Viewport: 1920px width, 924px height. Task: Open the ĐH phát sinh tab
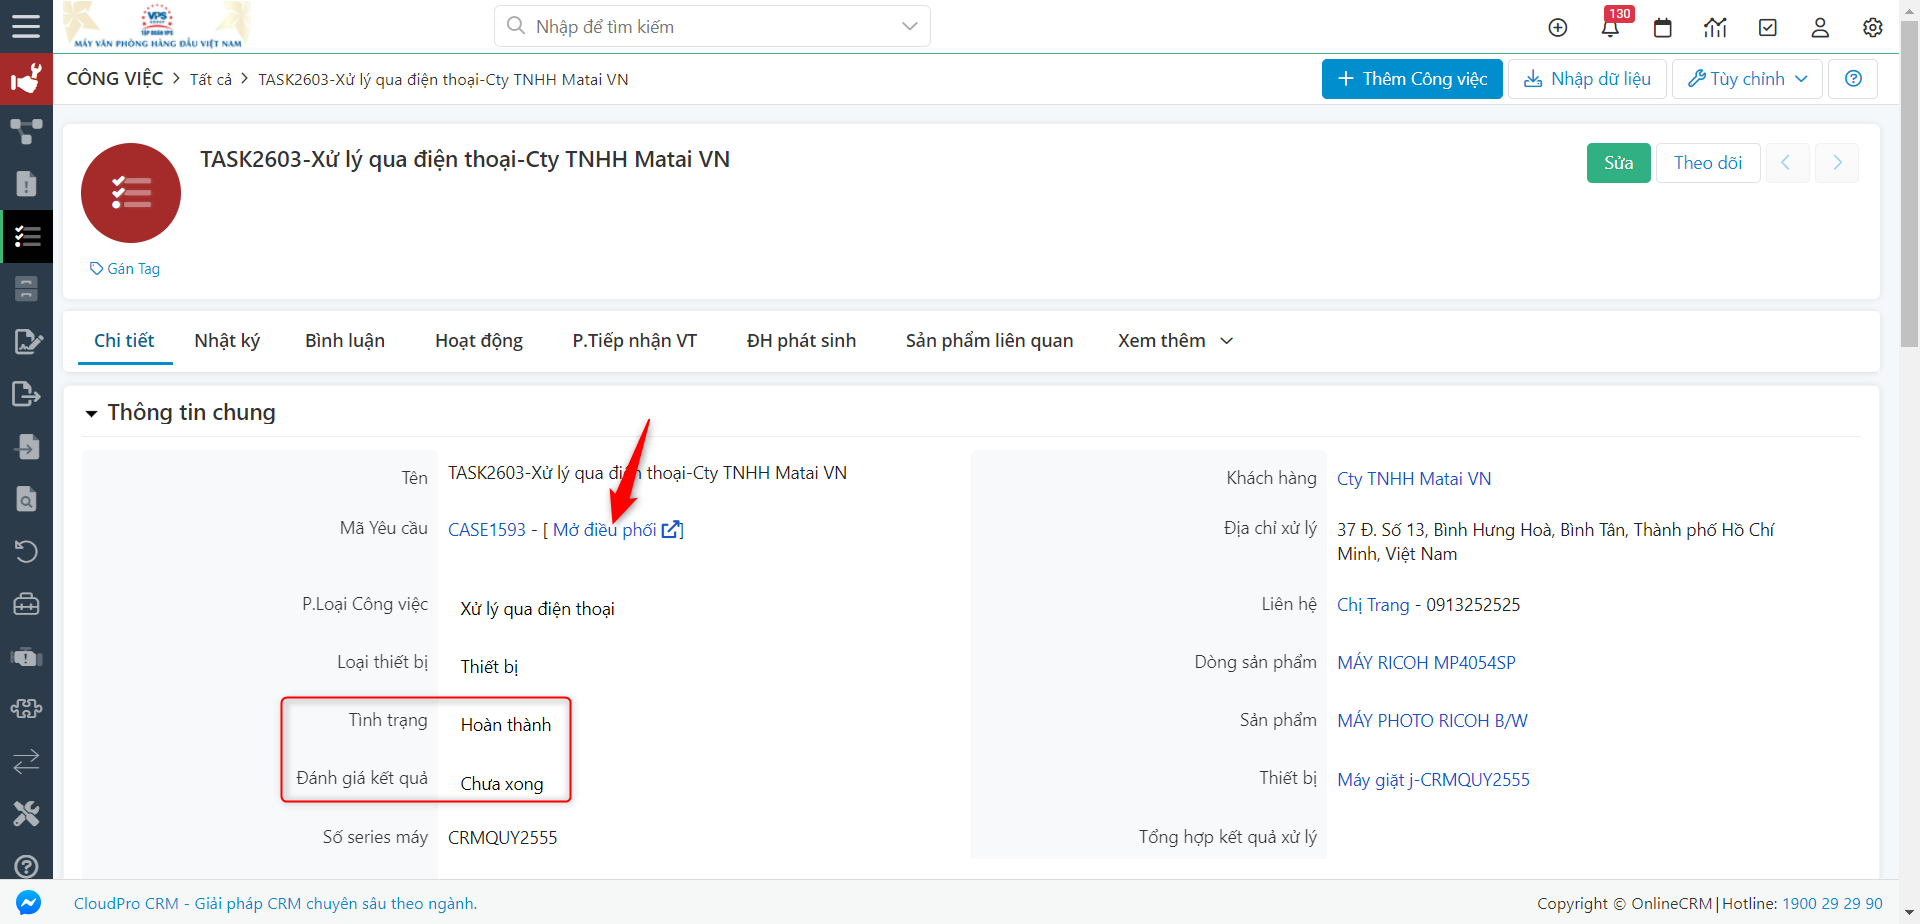801,341
